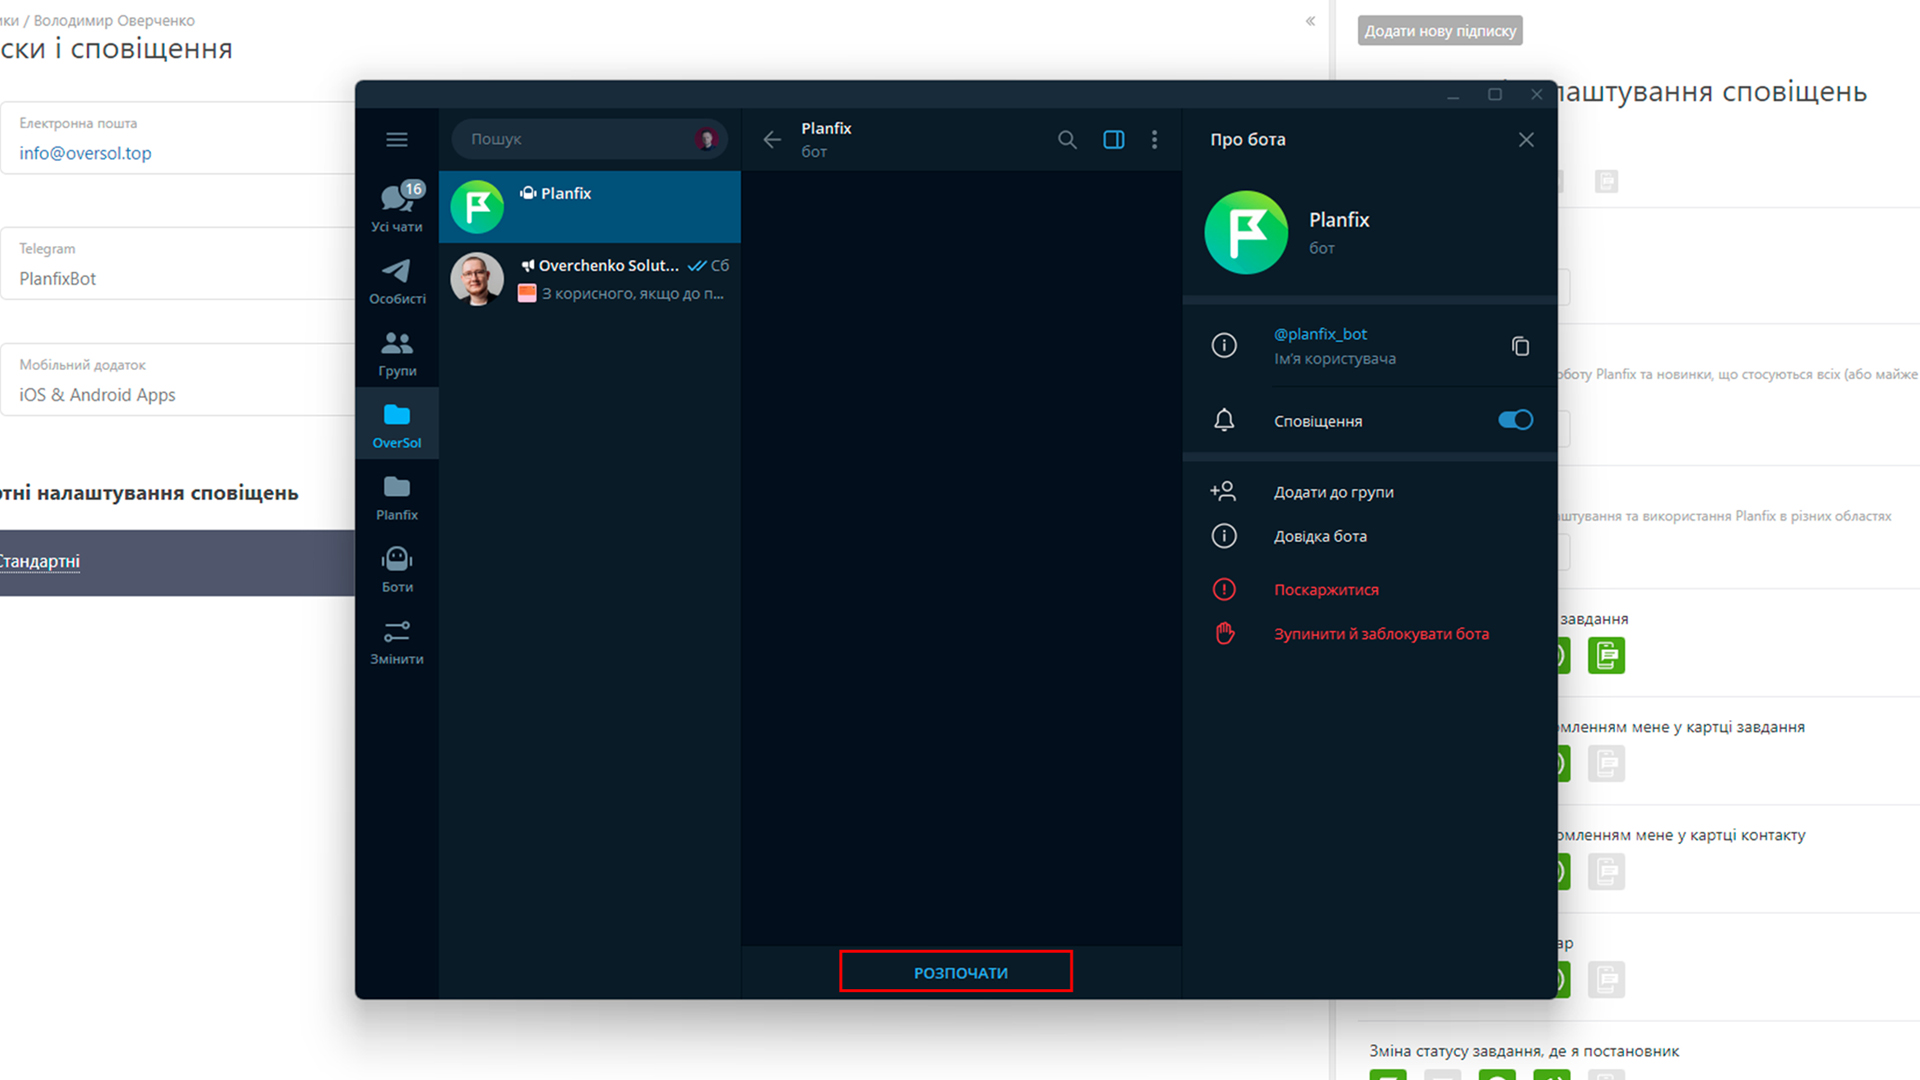Toggle gray mobile icon below the settings heading
This screenshot has height=1080, width=1920.
tap(1606, 181)
